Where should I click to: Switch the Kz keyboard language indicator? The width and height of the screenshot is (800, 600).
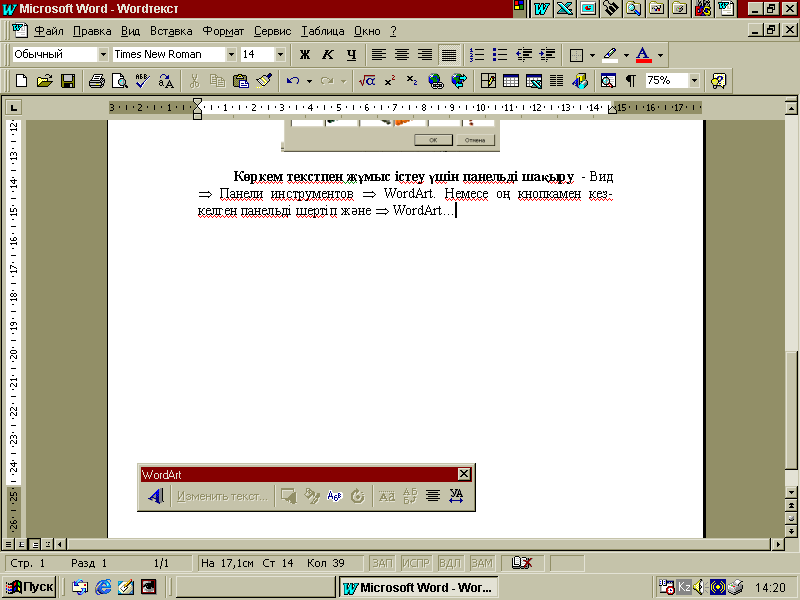684,587
